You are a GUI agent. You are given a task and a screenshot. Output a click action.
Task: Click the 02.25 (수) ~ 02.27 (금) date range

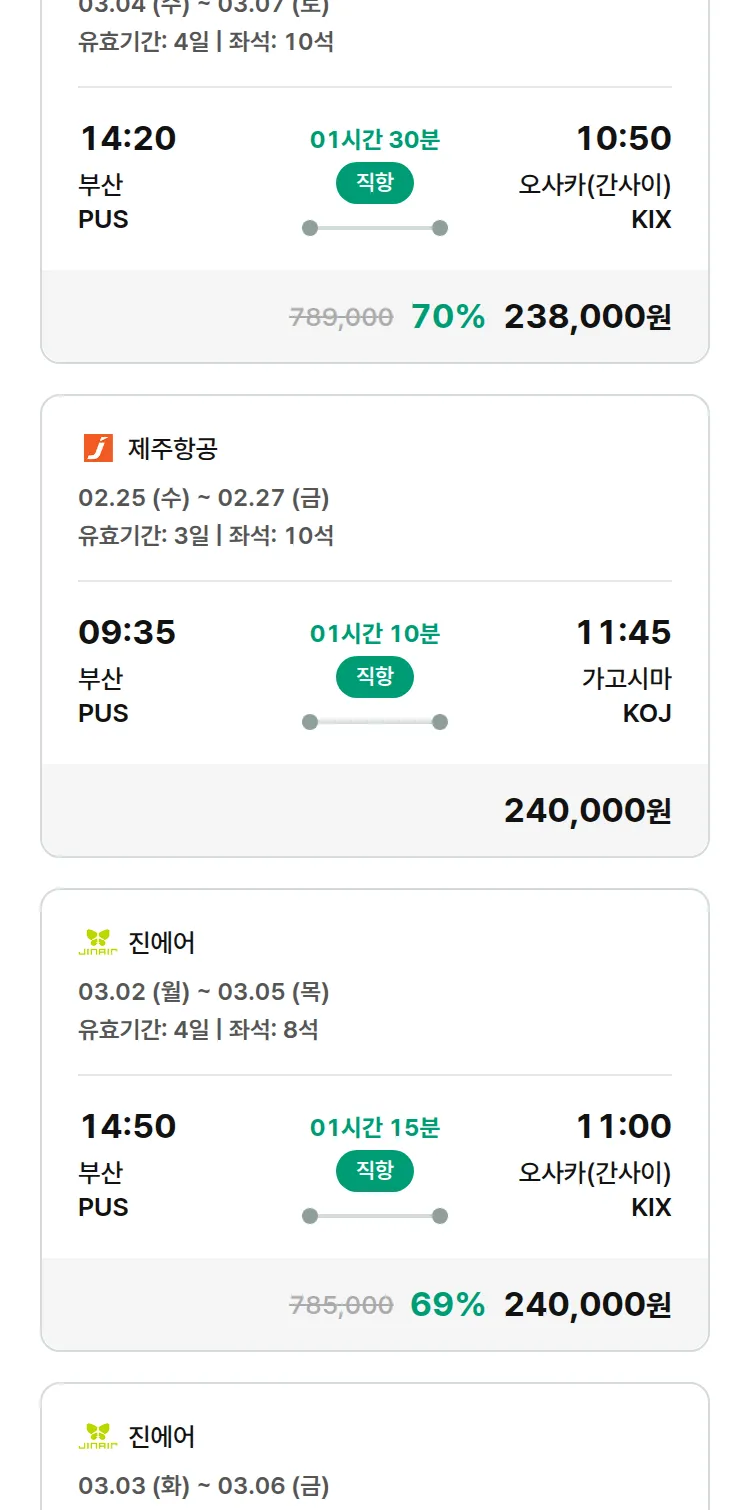204,498
